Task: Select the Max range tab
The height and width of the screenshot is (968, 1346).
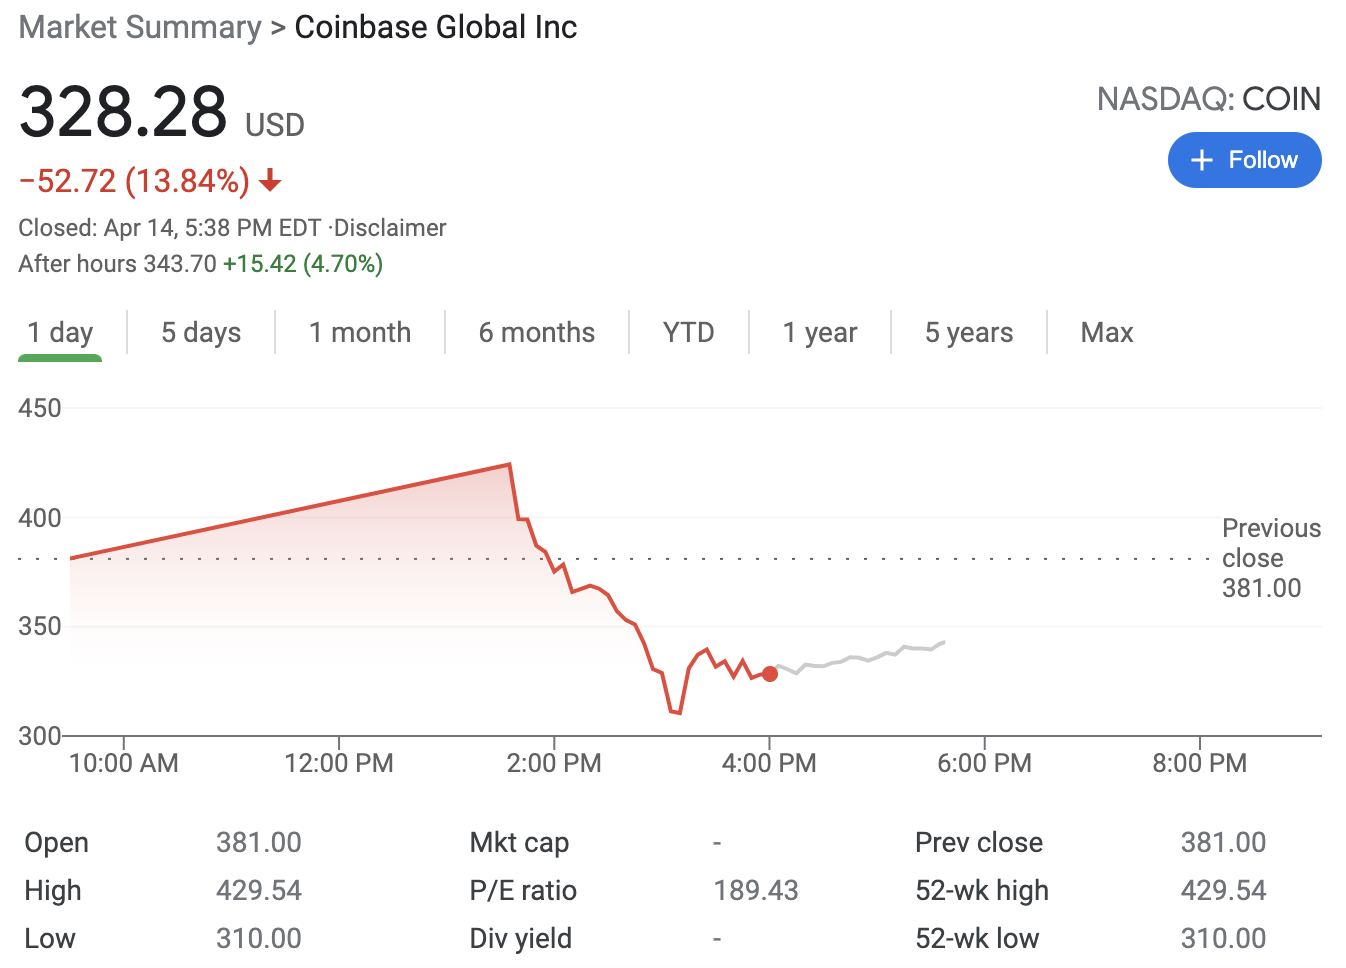Action: 1107,332
